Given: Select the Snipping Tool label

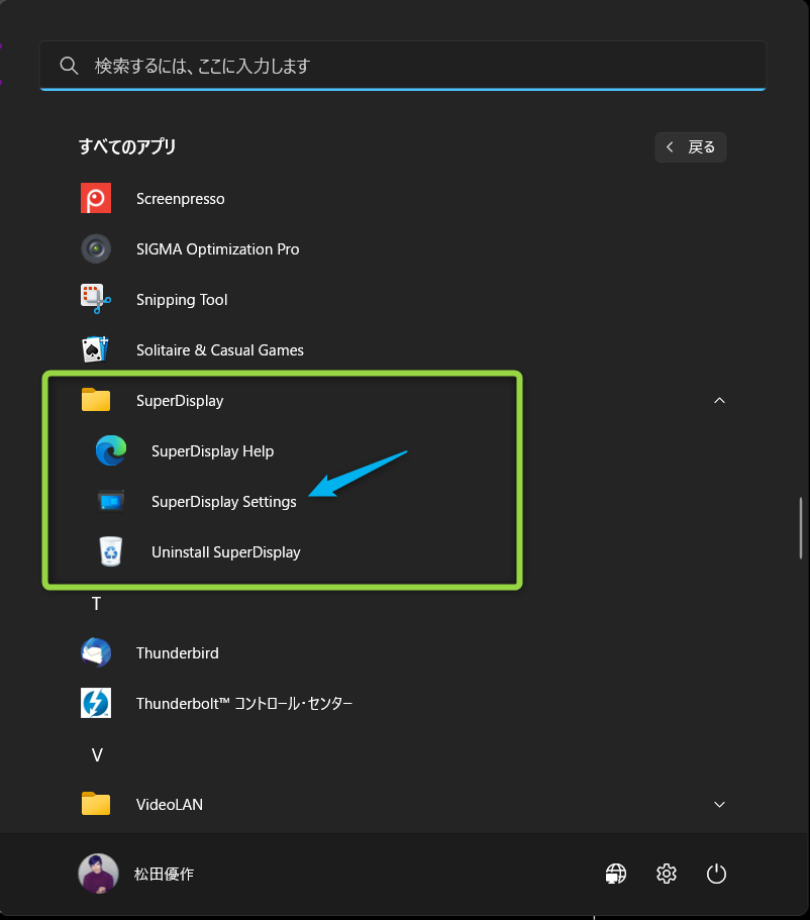Looking at the screenshot, I should point(182,300).
